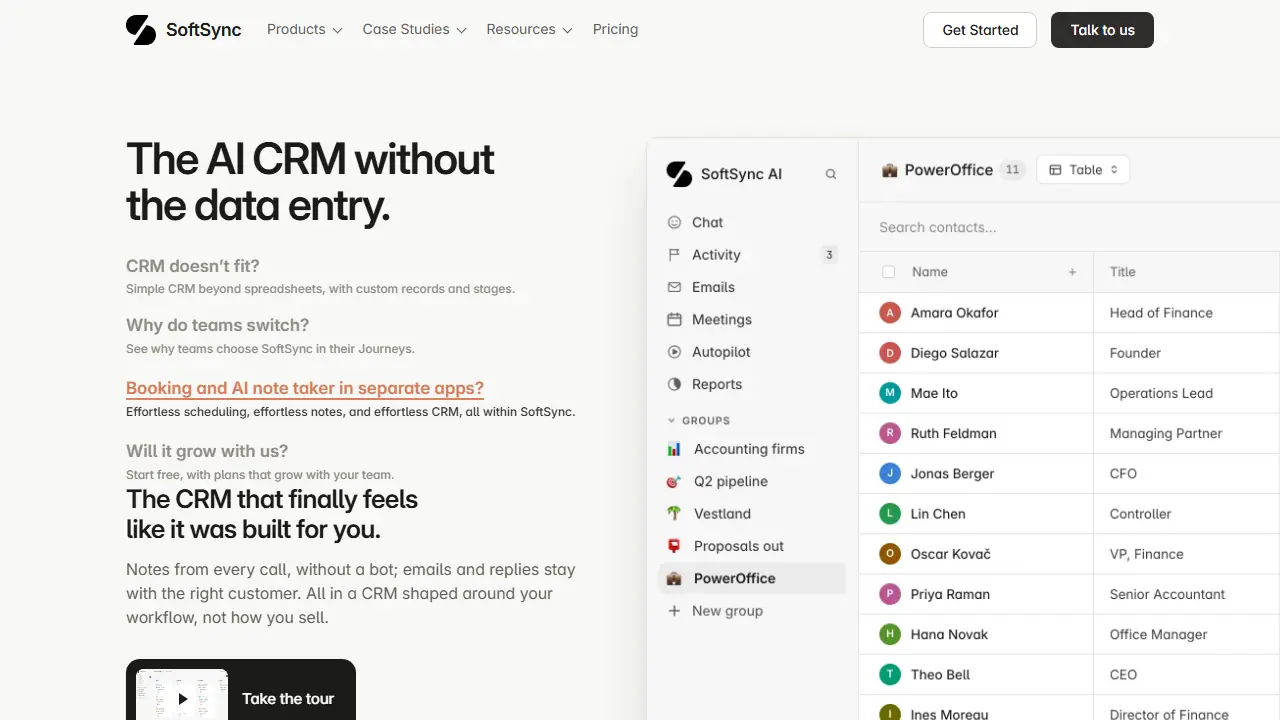The width and height of the screenshot is (1280, 720).
Task: Click the Get Started button
Action: [980, 30]
